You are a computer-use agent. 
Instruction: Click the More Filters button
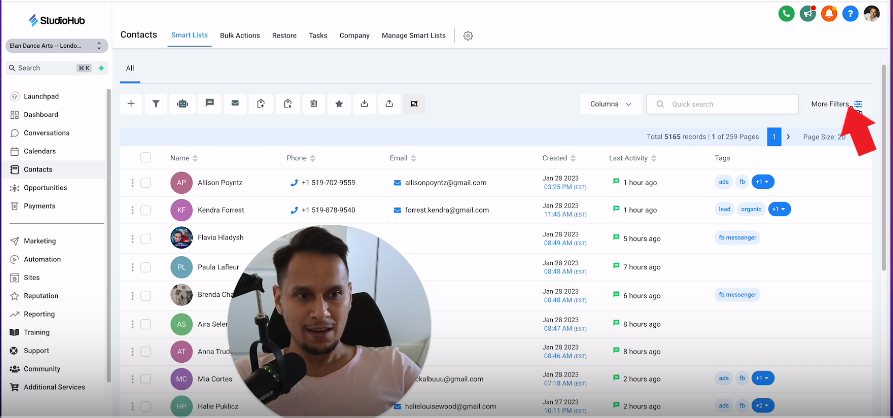837,104
